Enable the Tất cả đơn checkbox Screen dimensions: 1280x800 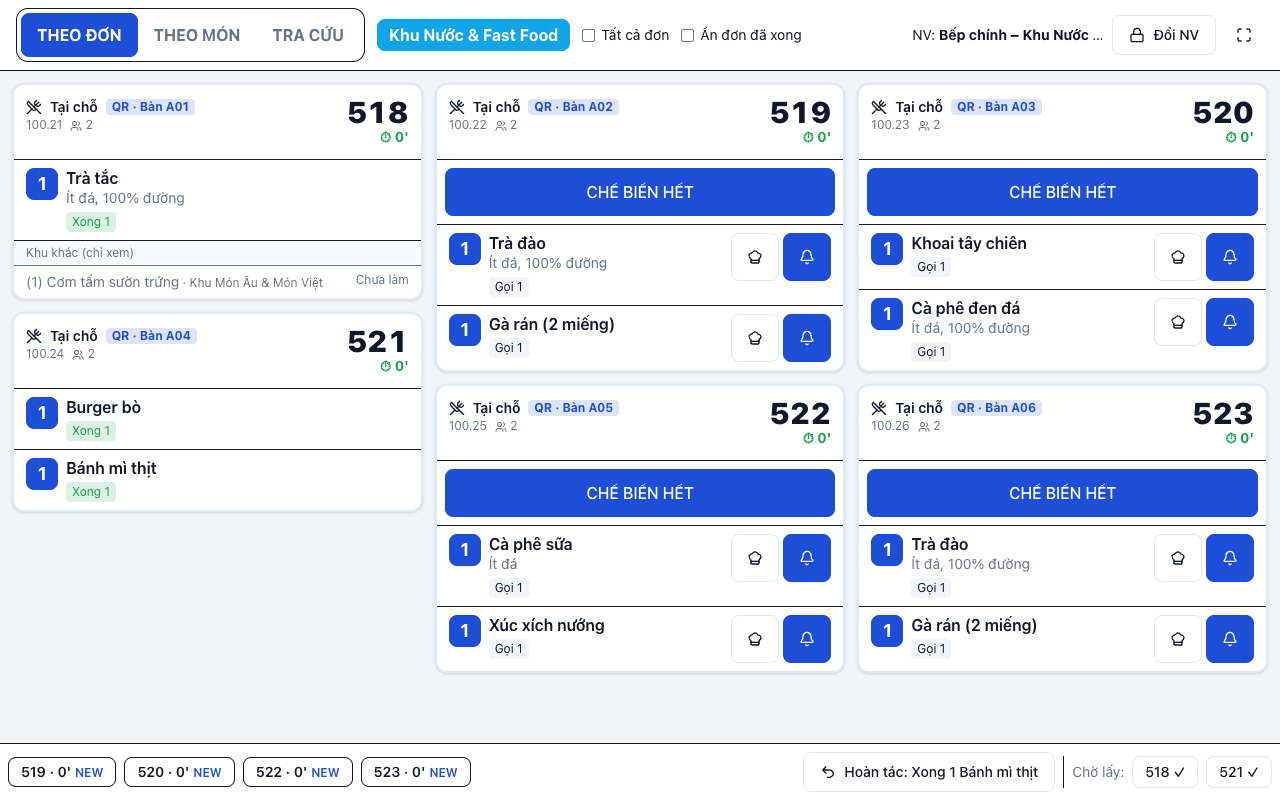pos(588,35)
